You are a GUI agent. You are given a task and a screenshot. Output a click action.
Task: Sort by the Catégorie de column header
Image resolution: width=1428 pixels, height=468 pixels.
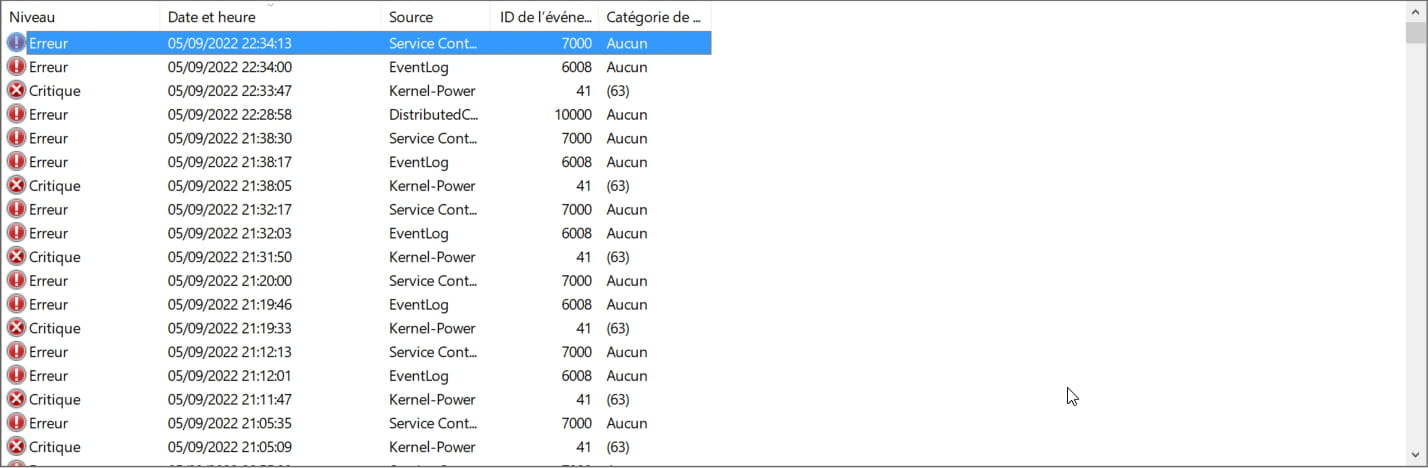click(655, 17)
